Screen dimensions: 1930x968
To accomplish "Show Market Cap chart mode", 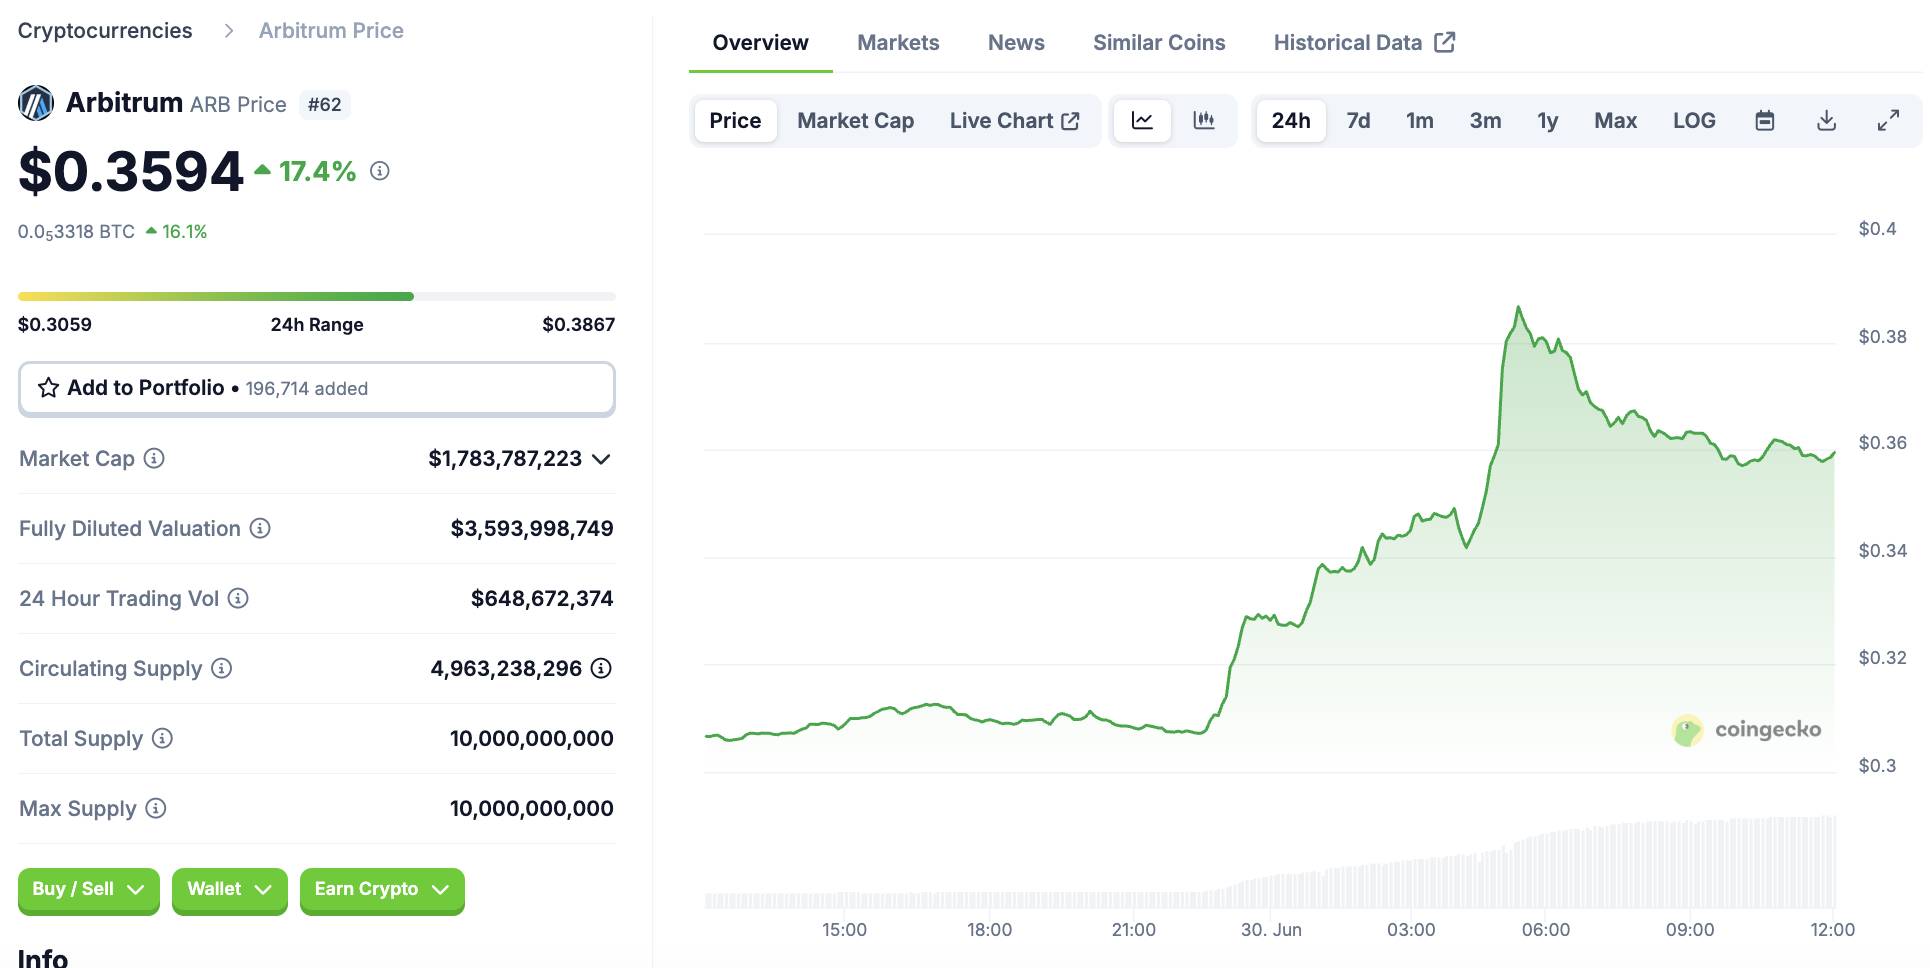I will point(855,121).
